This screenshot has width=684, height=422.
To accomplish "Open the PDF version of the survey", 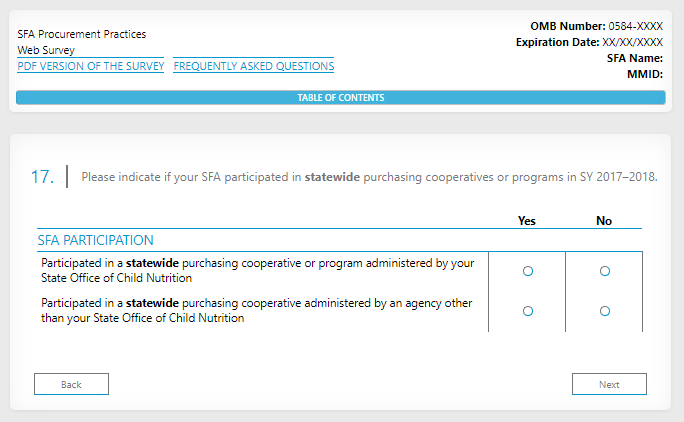I will tap(90, 66).
